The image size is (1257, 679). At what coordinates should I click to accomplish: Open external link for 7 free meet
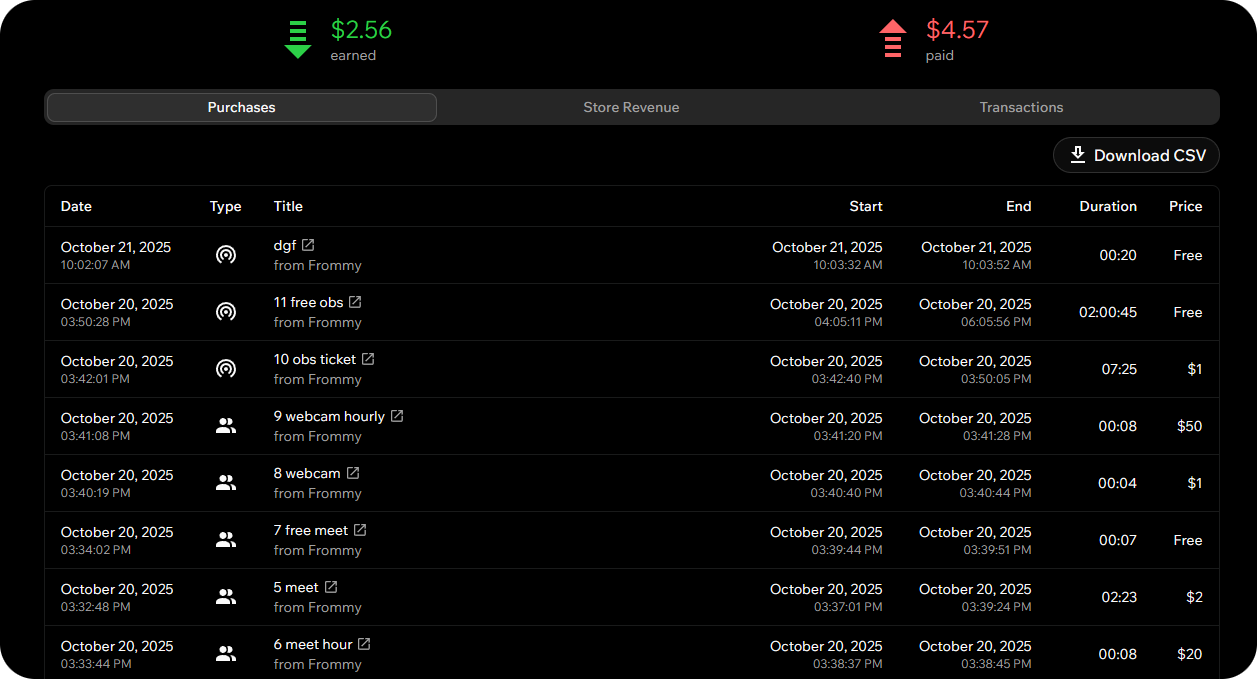[x=360, y=530]
